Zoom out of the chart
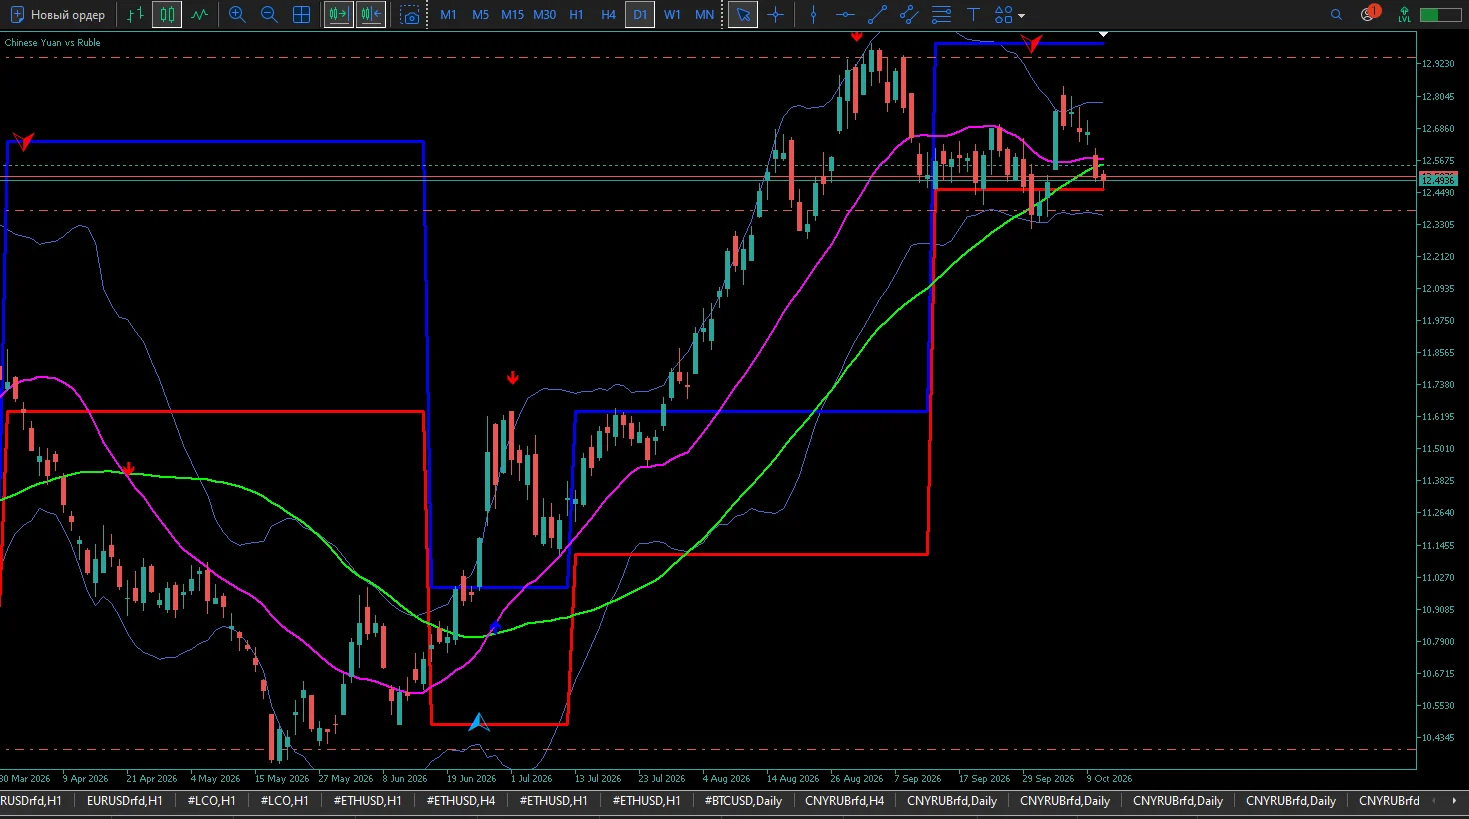 [269, 15]
